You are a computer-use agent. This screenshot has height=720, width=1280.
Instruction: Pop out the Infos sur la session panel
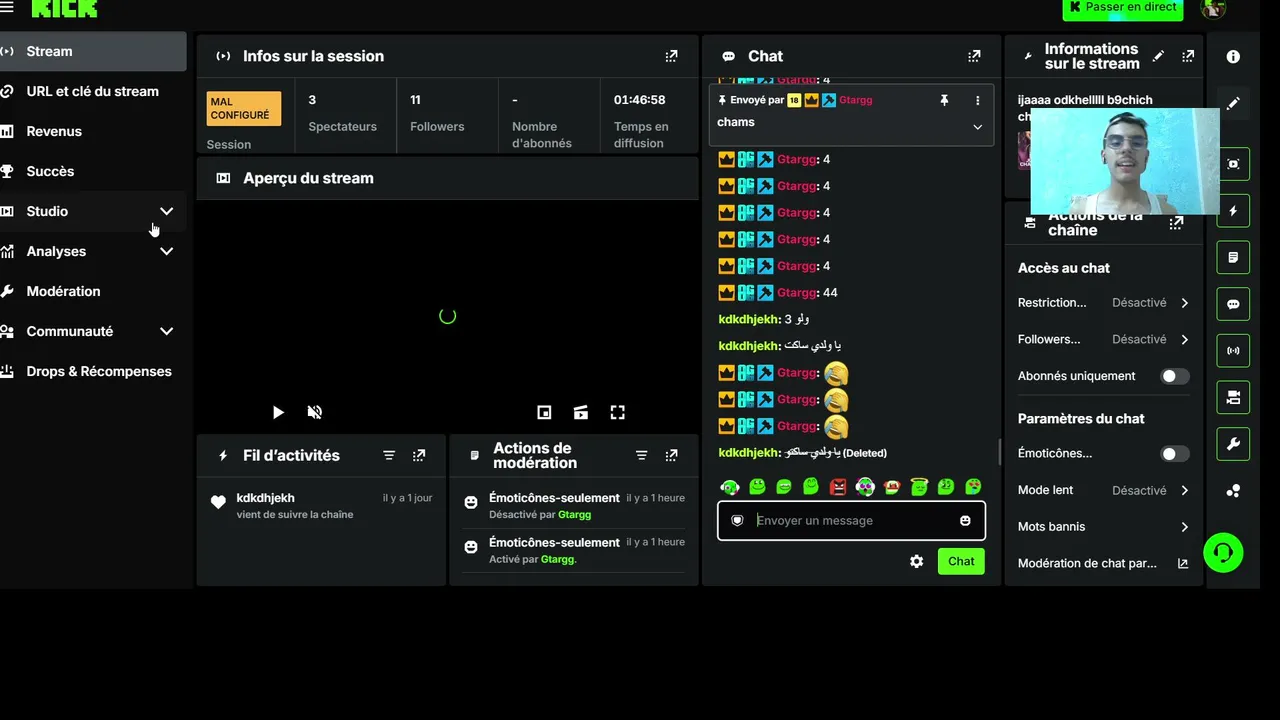pos(671,56)
